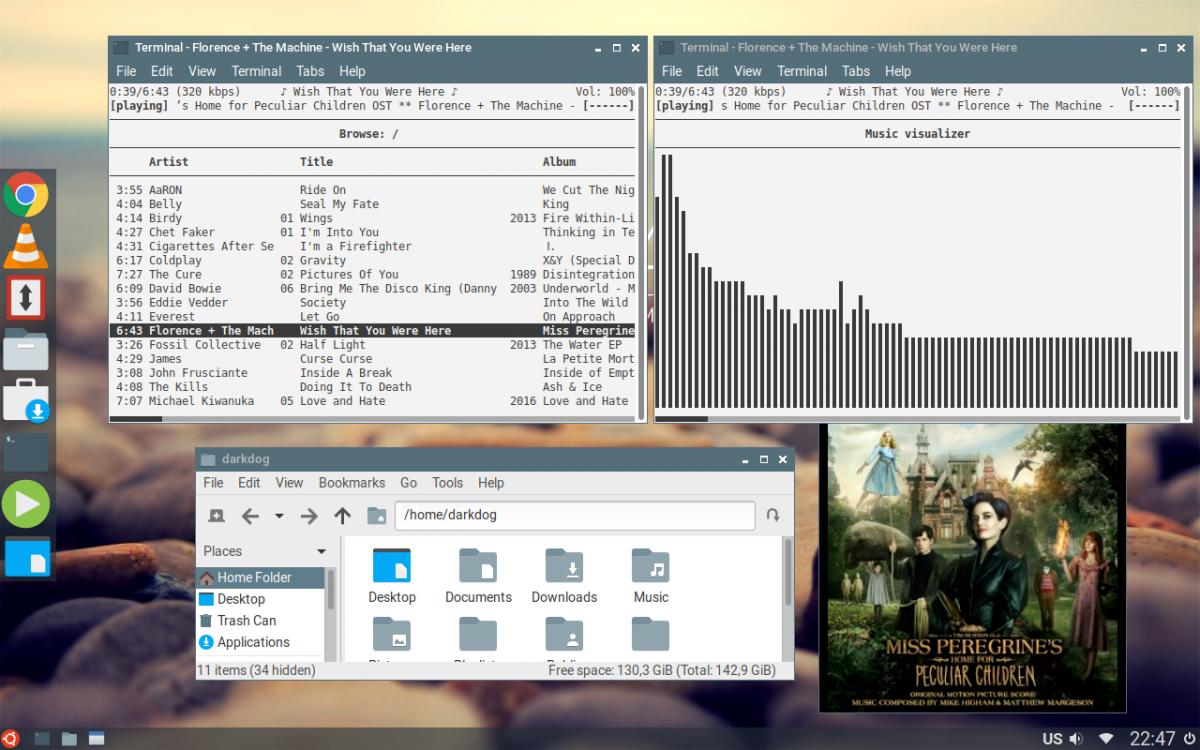Go up to the parent folder

pyautogui.click(x=342, y=515)
